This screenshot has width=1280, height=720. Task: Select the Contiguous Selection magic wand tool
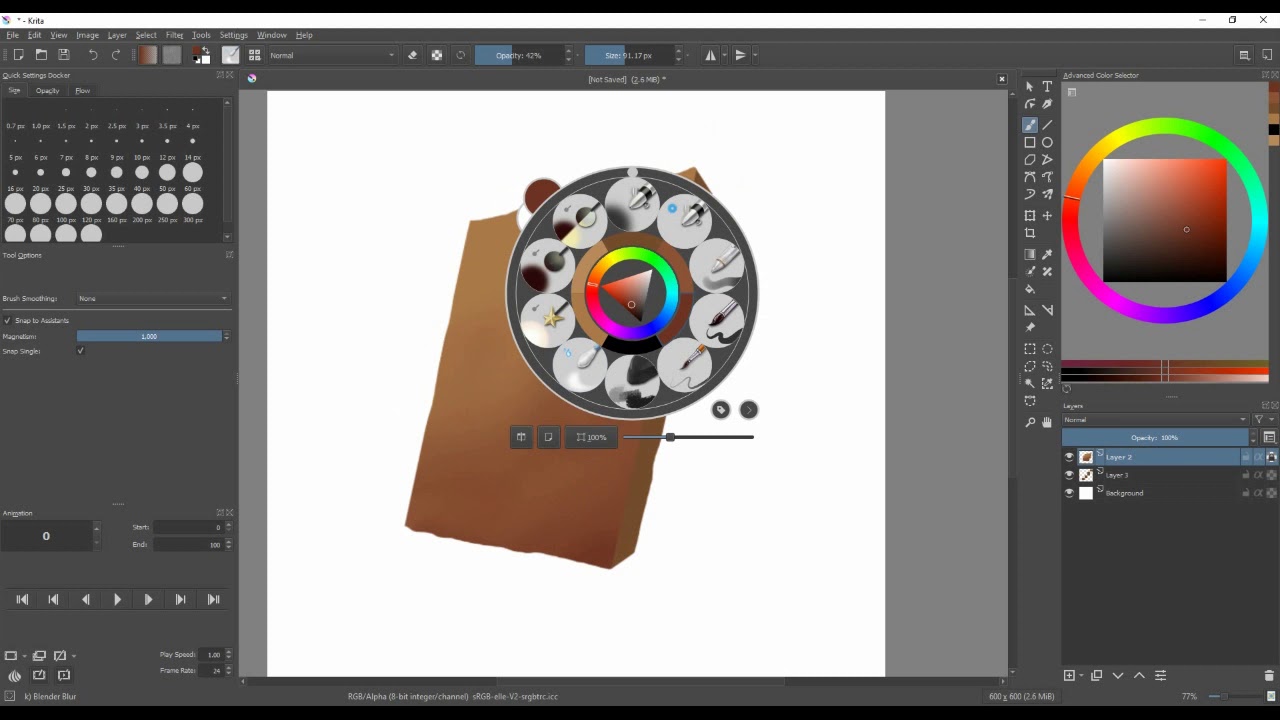click(1030, 383)
